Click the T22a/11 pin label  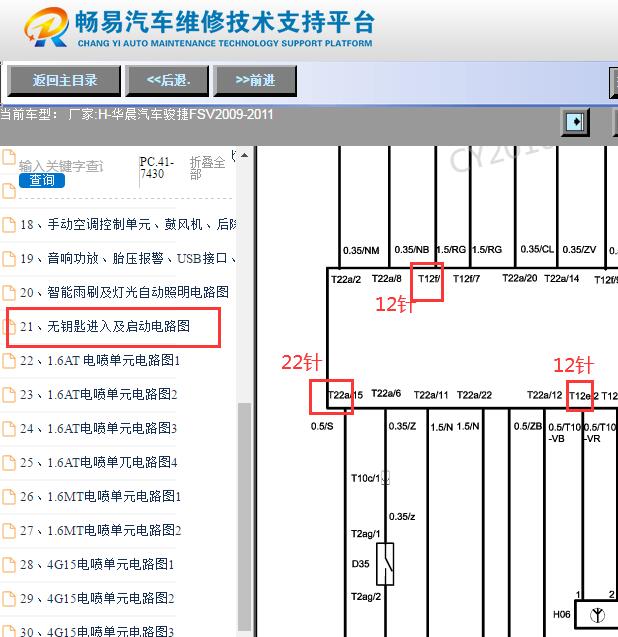click(431, 395)
